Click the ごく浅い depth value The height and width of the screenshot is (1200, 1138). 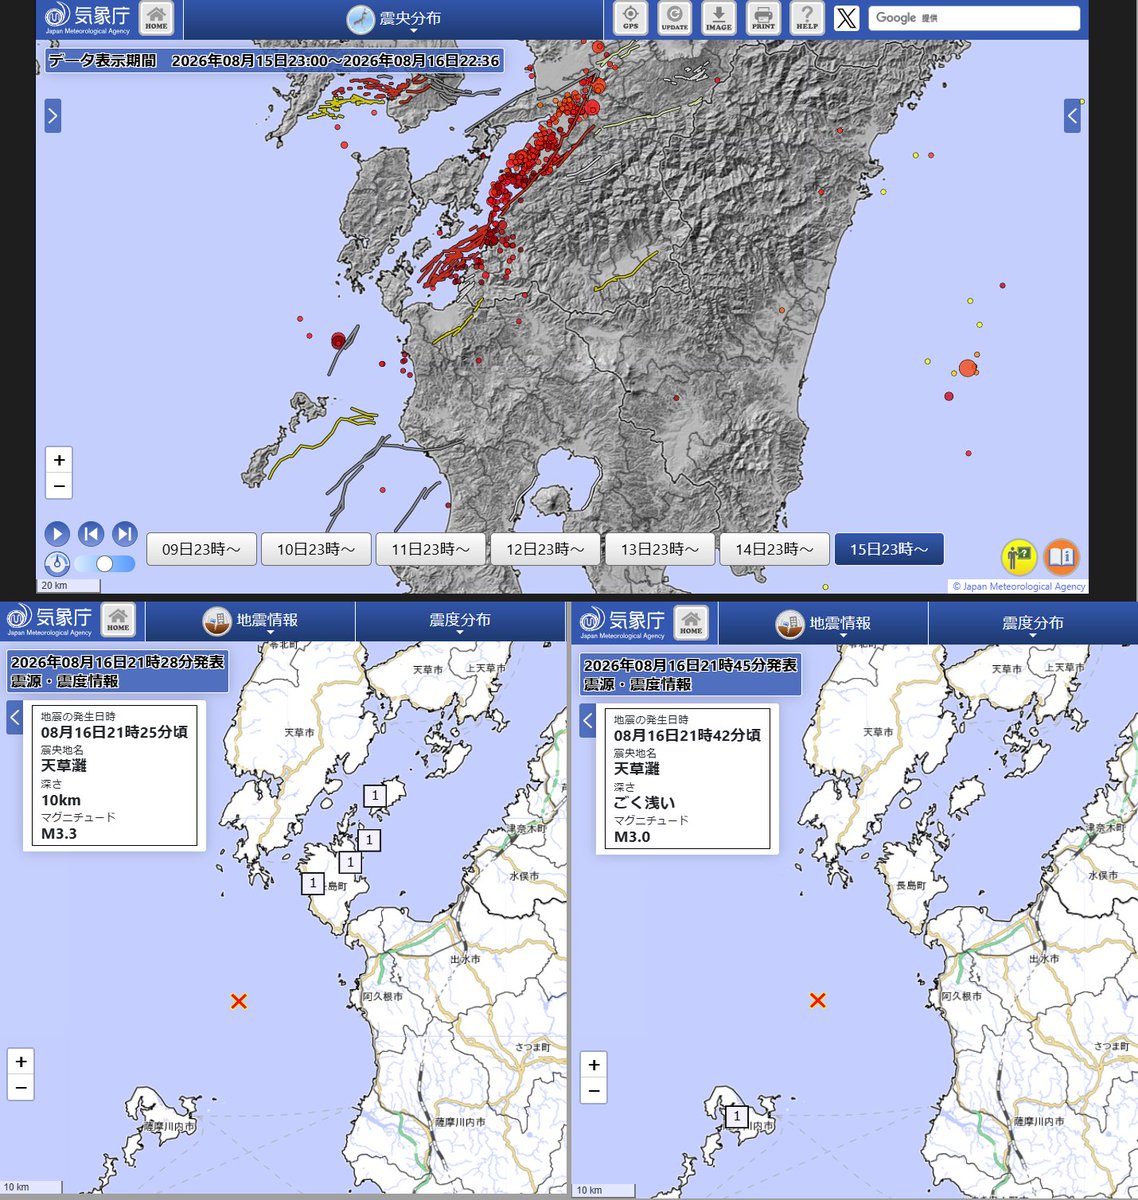(644, 803)
